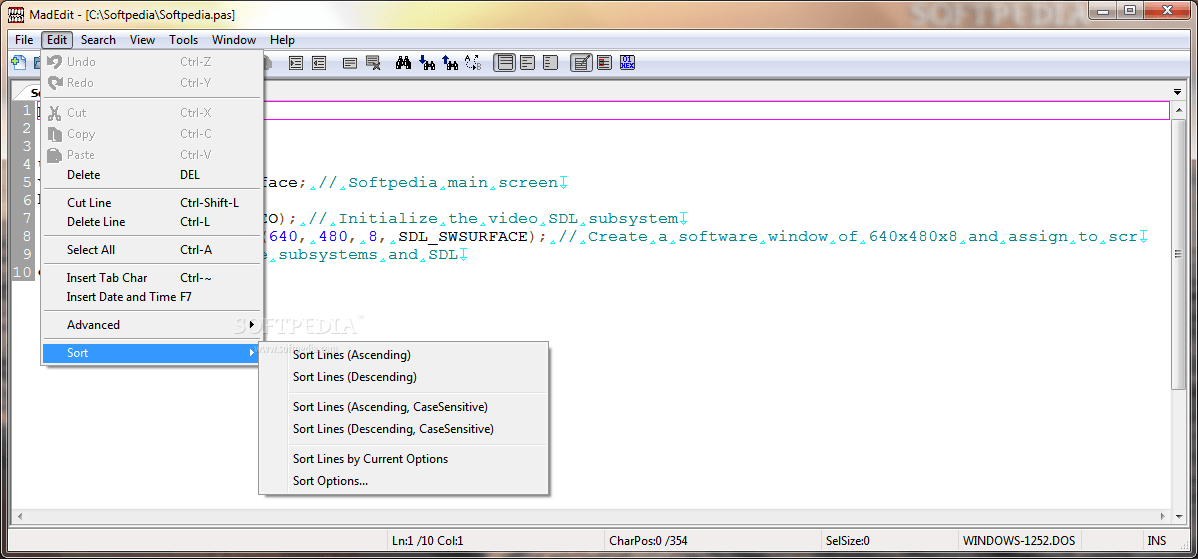The image size is (1198, 559).
Task: Open the Help menu
Action: (x=282, y=40)
